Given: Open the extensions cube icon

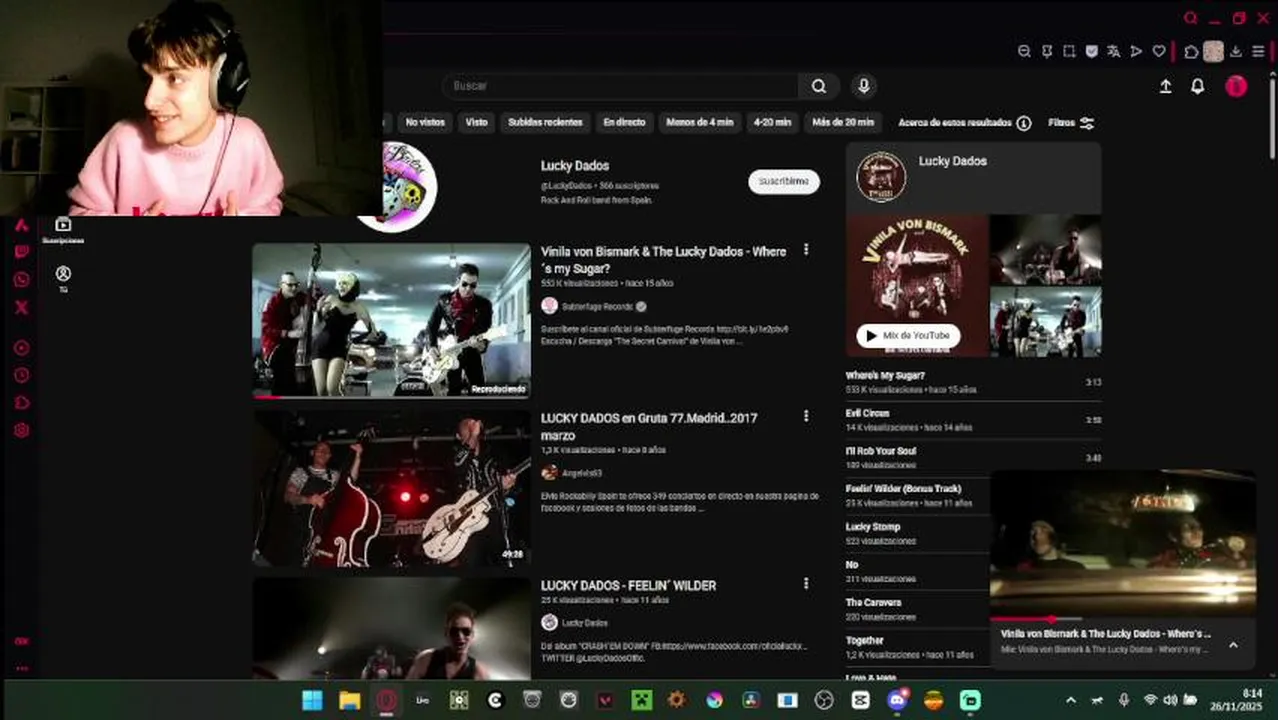Looking at the screenshot, I should [1191, 52].
